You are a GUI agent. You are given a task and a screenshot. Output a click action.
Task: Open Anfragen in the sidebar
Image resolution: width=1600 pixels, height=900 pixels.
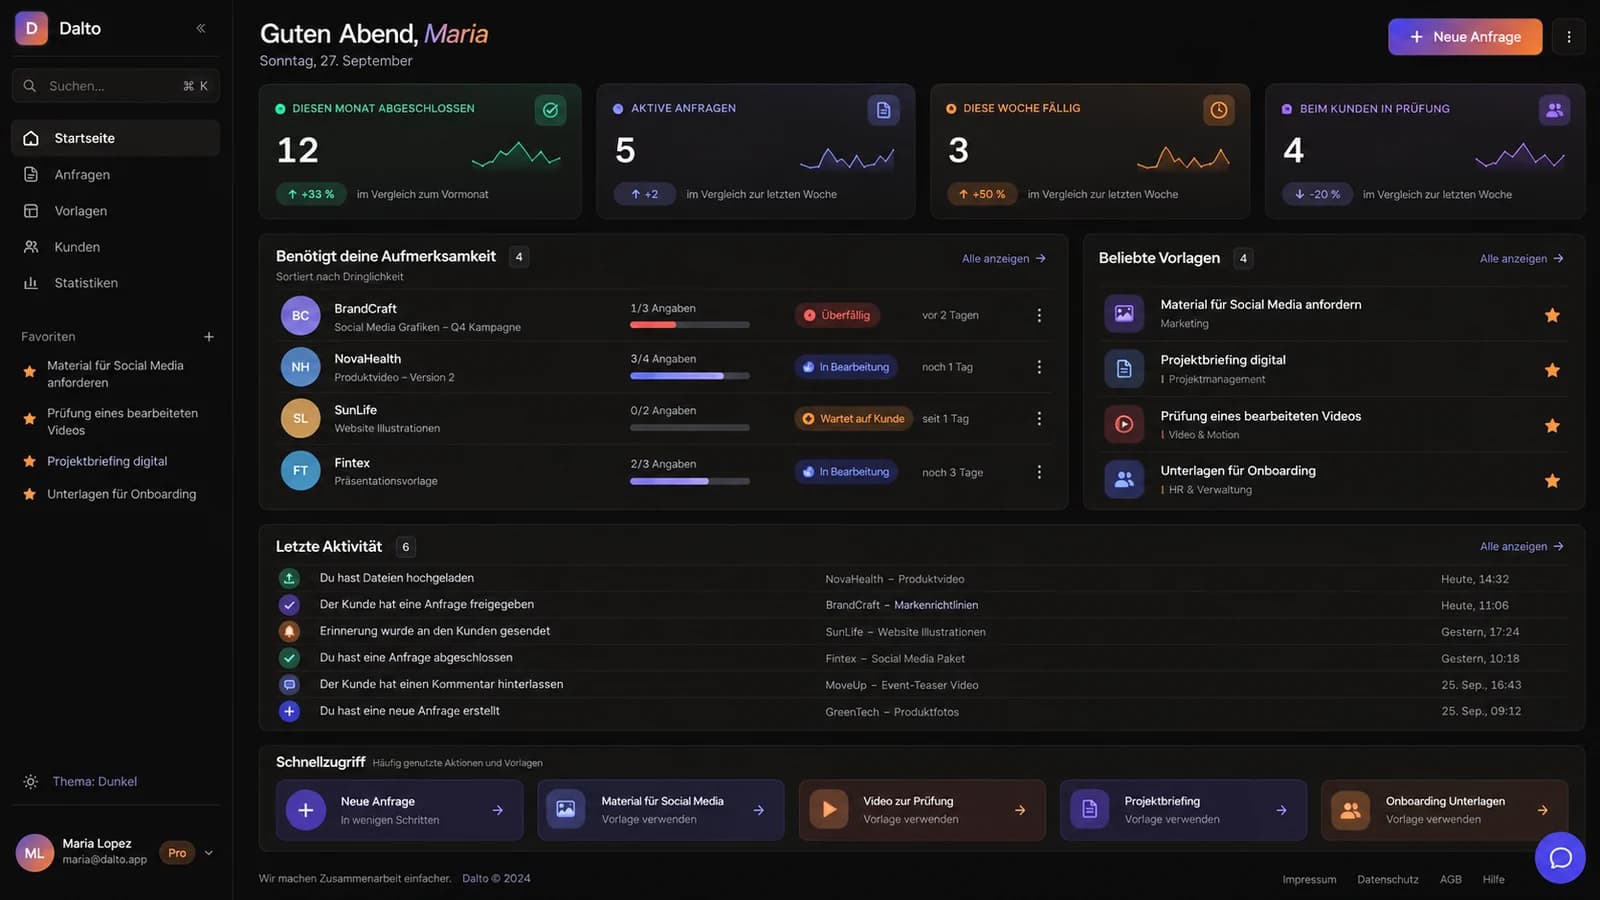click(115, 174)
